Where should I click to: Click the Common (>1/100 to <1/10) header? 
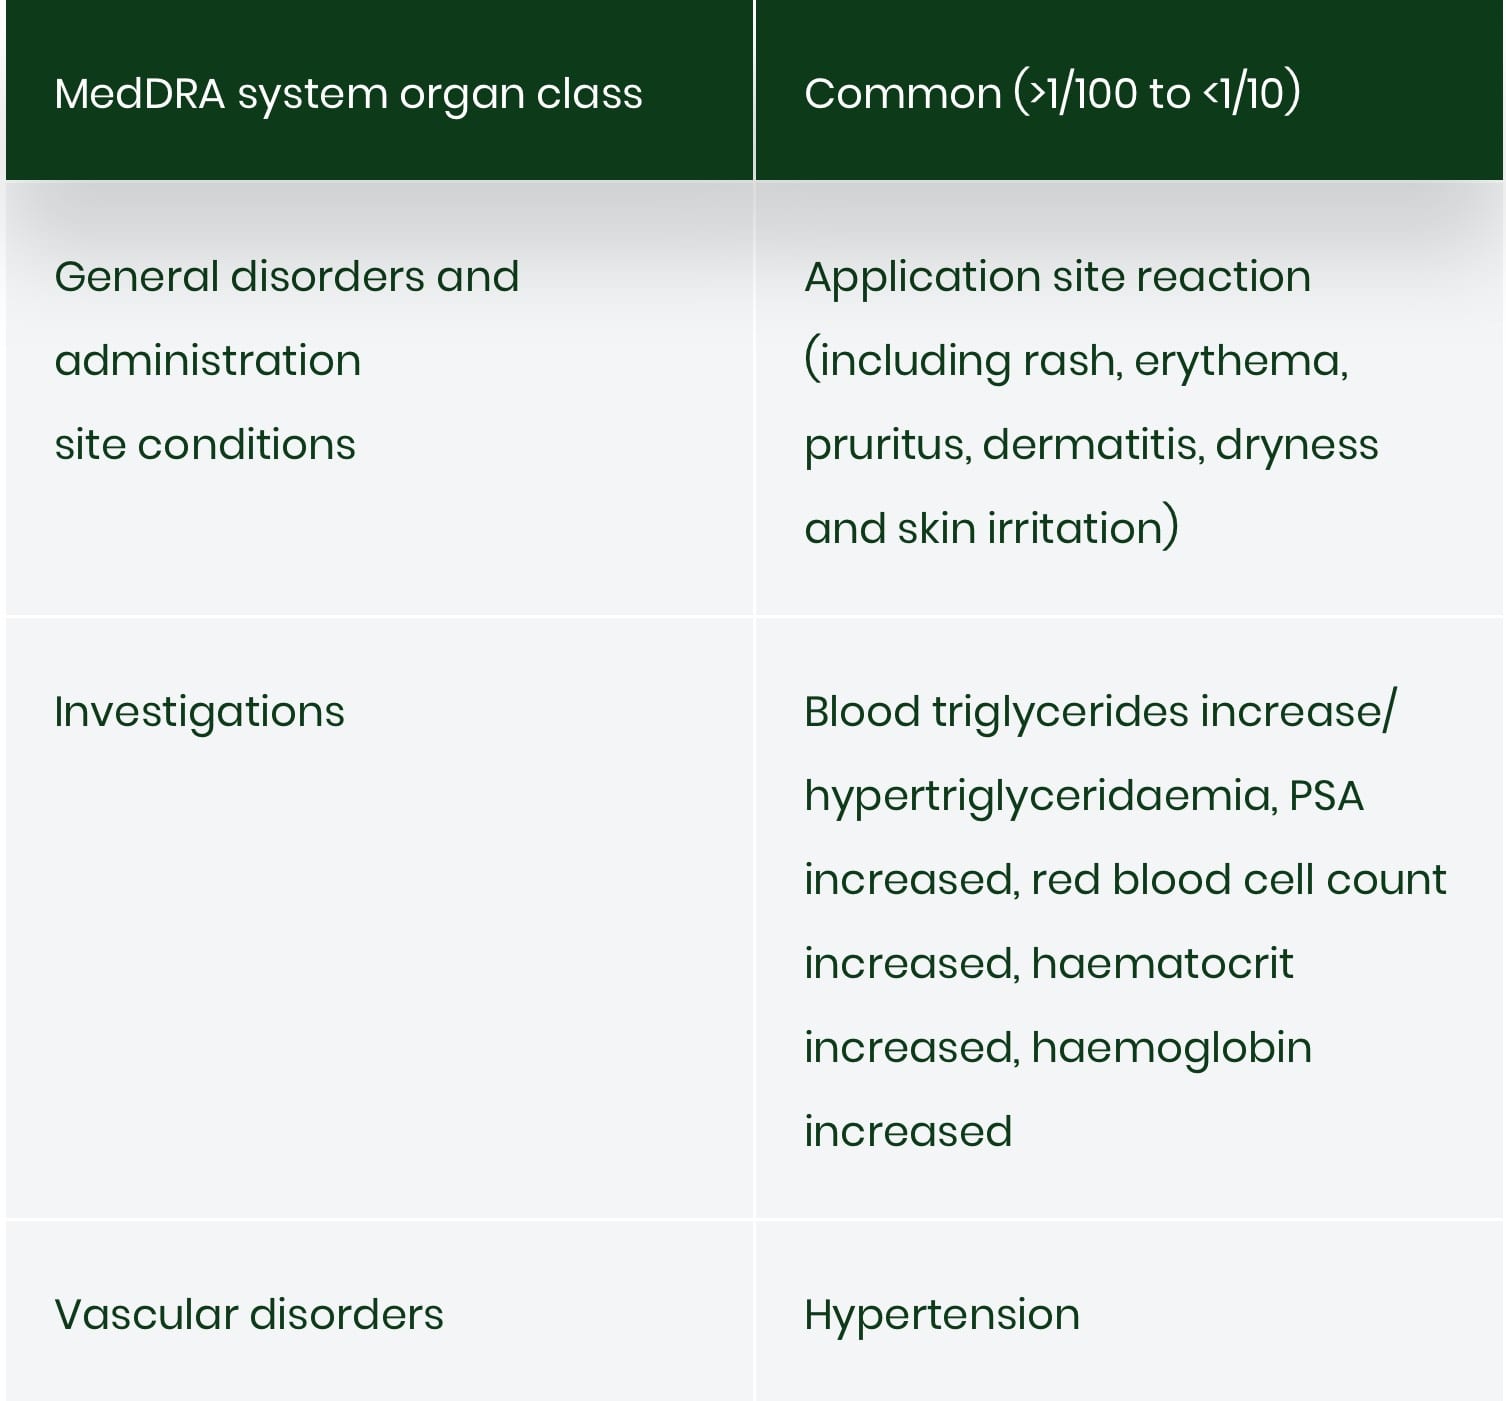1129,90
